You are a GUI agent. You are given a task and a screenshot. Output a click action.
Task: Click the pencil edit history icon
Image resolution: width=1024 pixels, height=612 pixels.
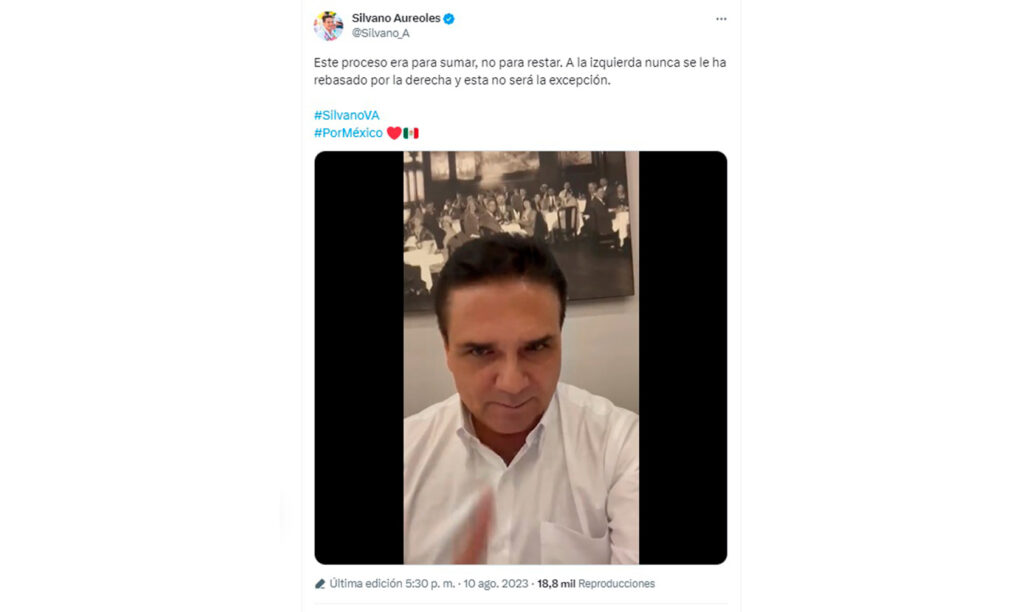tap(319, 584)
